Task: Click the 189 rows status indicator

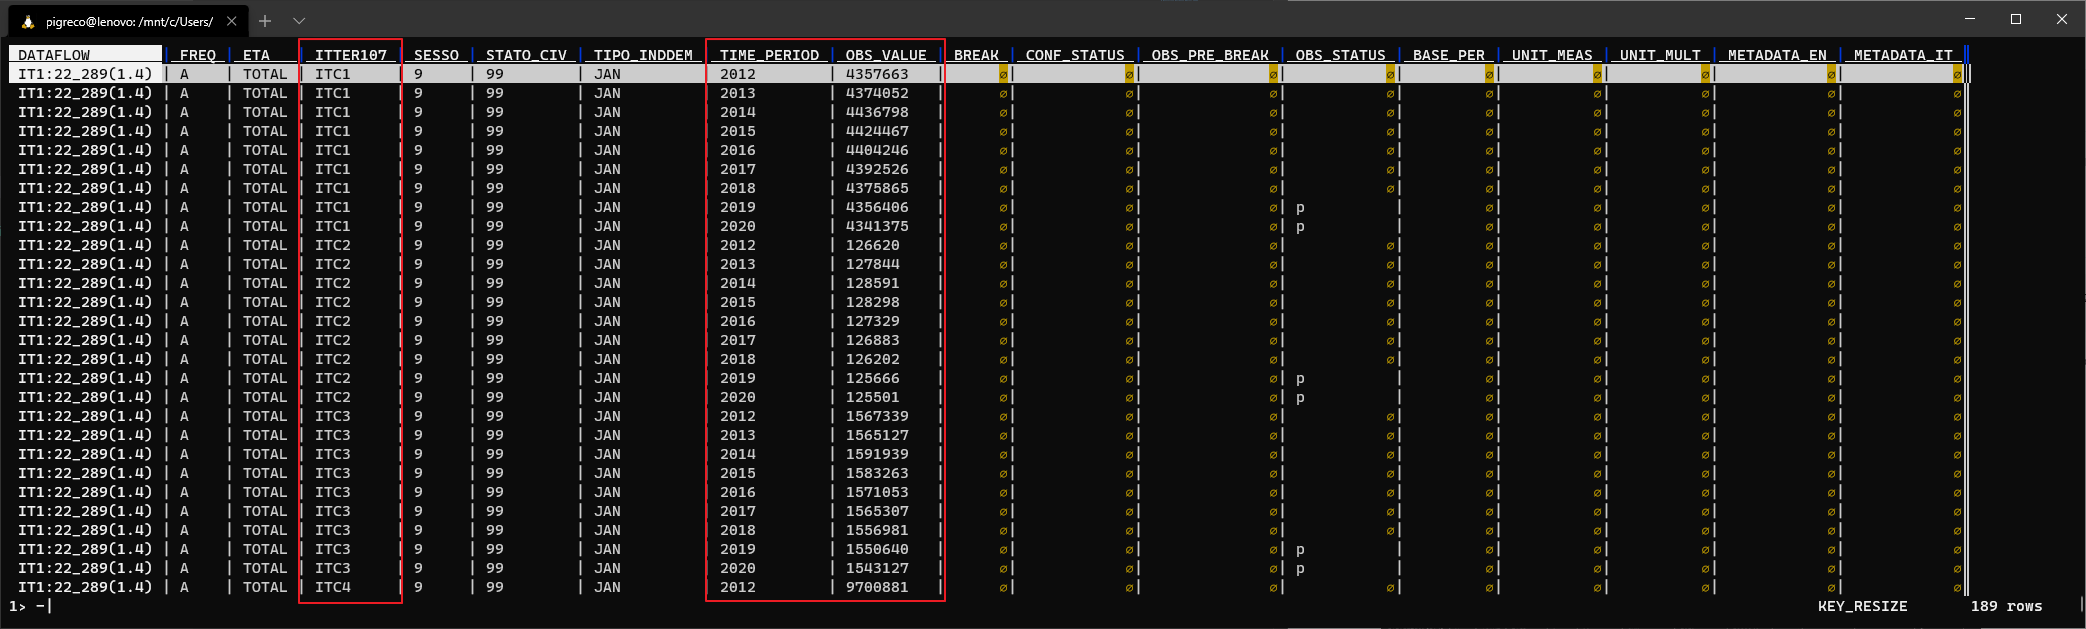Action: (x=2006, y=606)
